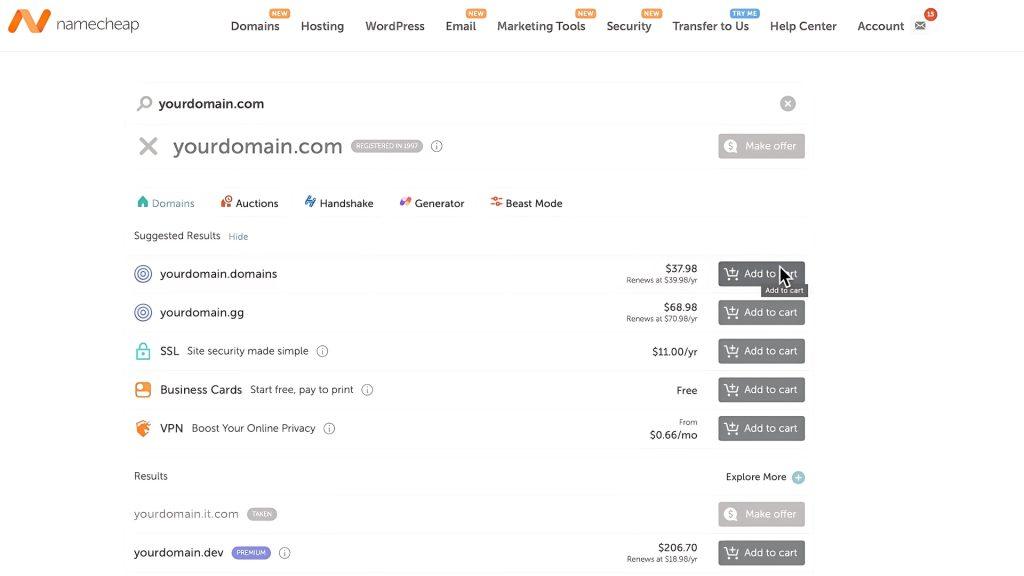Open the Email navigation menu
The image size is (1024, 576).
(460, 26)
